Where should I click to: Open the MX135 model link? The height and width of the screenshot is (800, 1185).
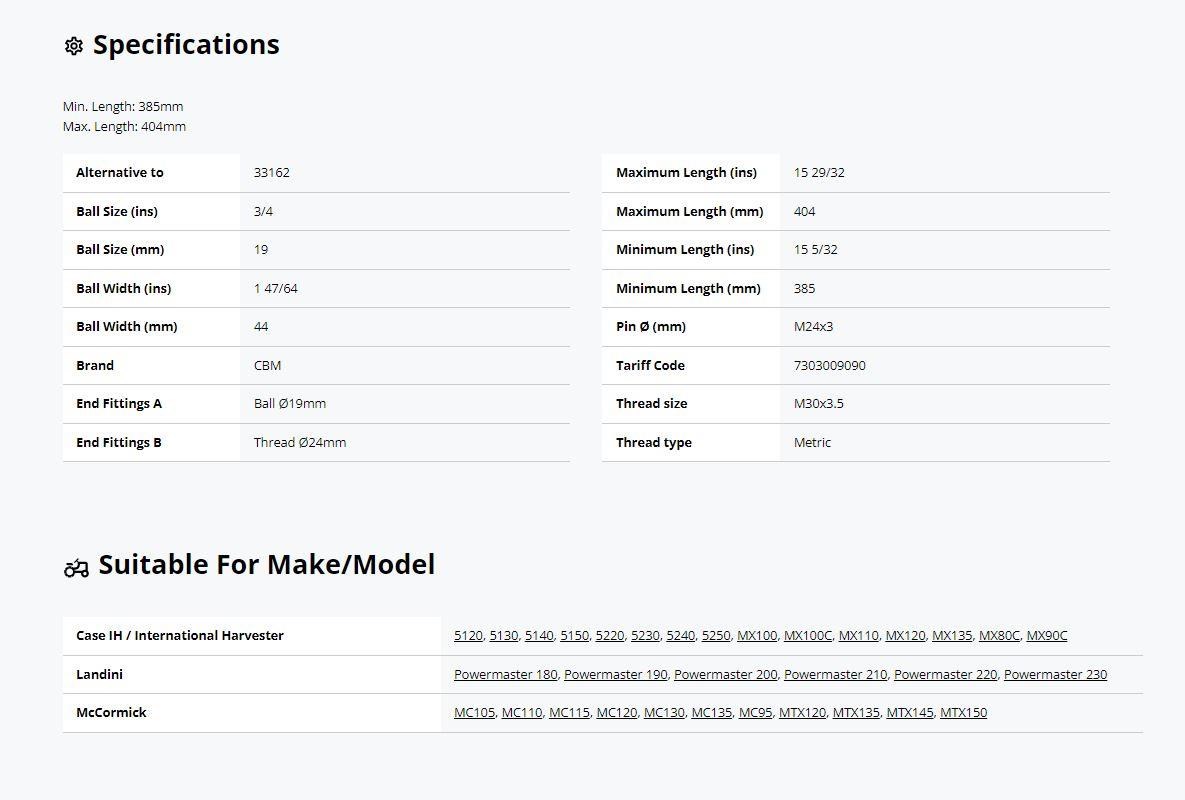tap(952, 635)
